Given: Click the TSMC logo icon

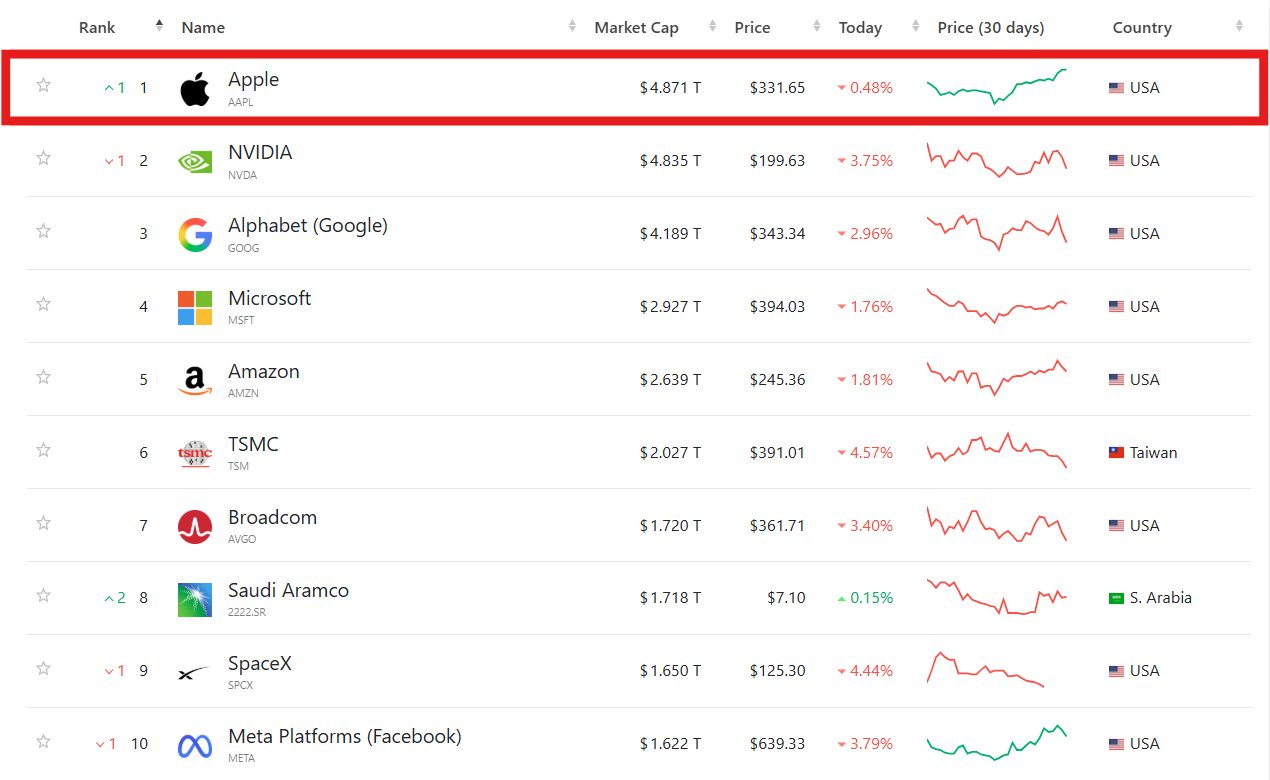Looking at the screenshot, I should (195, 453).
